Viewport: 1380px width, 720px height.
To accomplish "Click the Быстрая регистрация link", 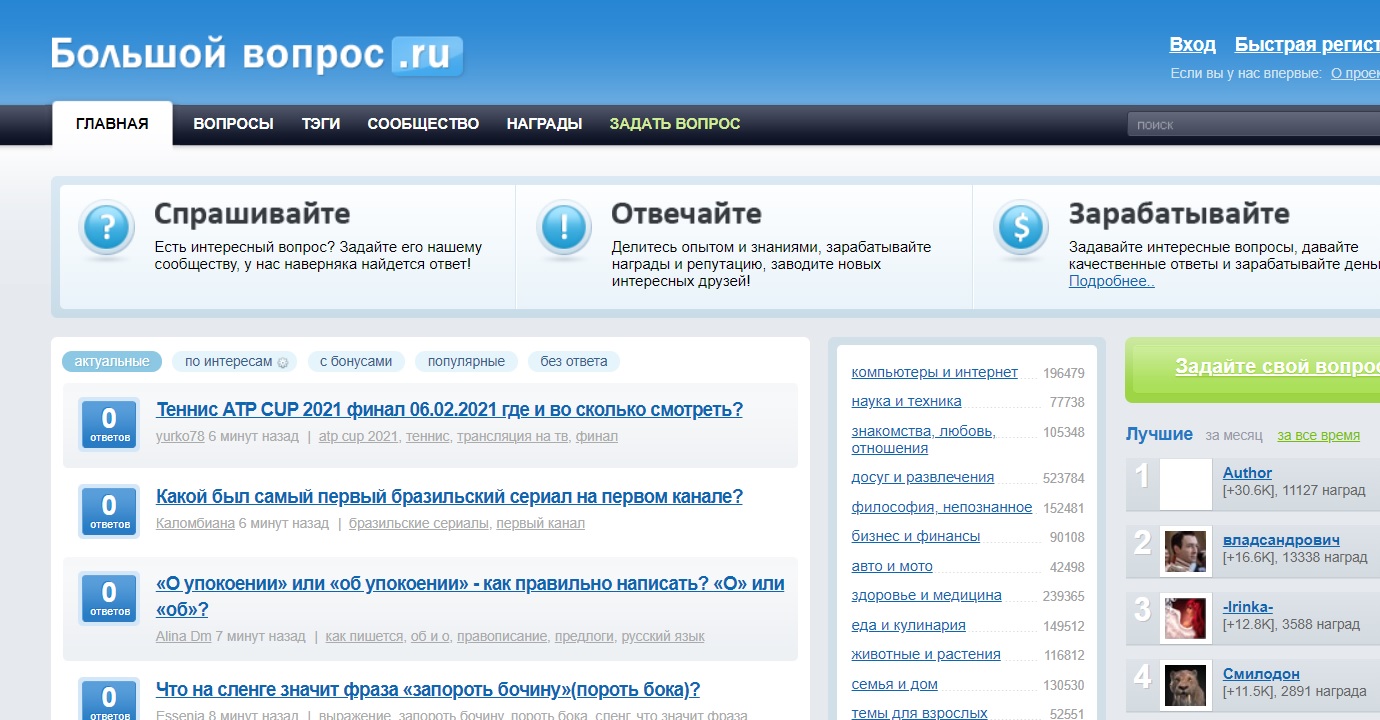I will pyautogui.click(x=1307, y=45).
